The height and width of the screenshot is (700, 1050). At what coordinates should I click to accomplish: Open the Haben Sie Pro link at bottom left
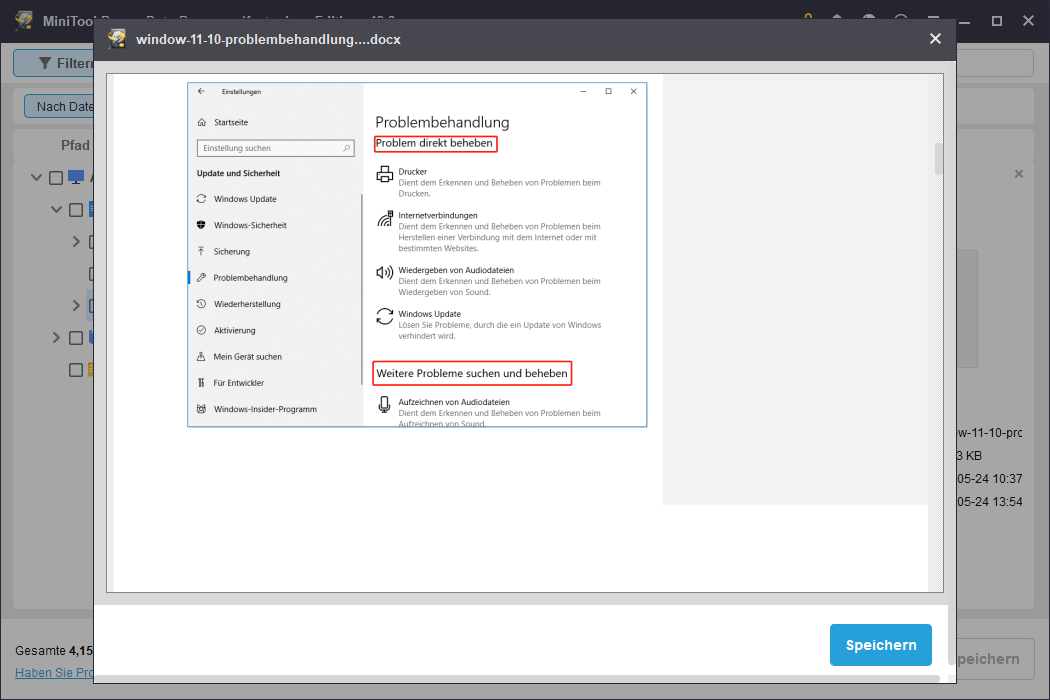pyautogui.click(x=55, y=672)
